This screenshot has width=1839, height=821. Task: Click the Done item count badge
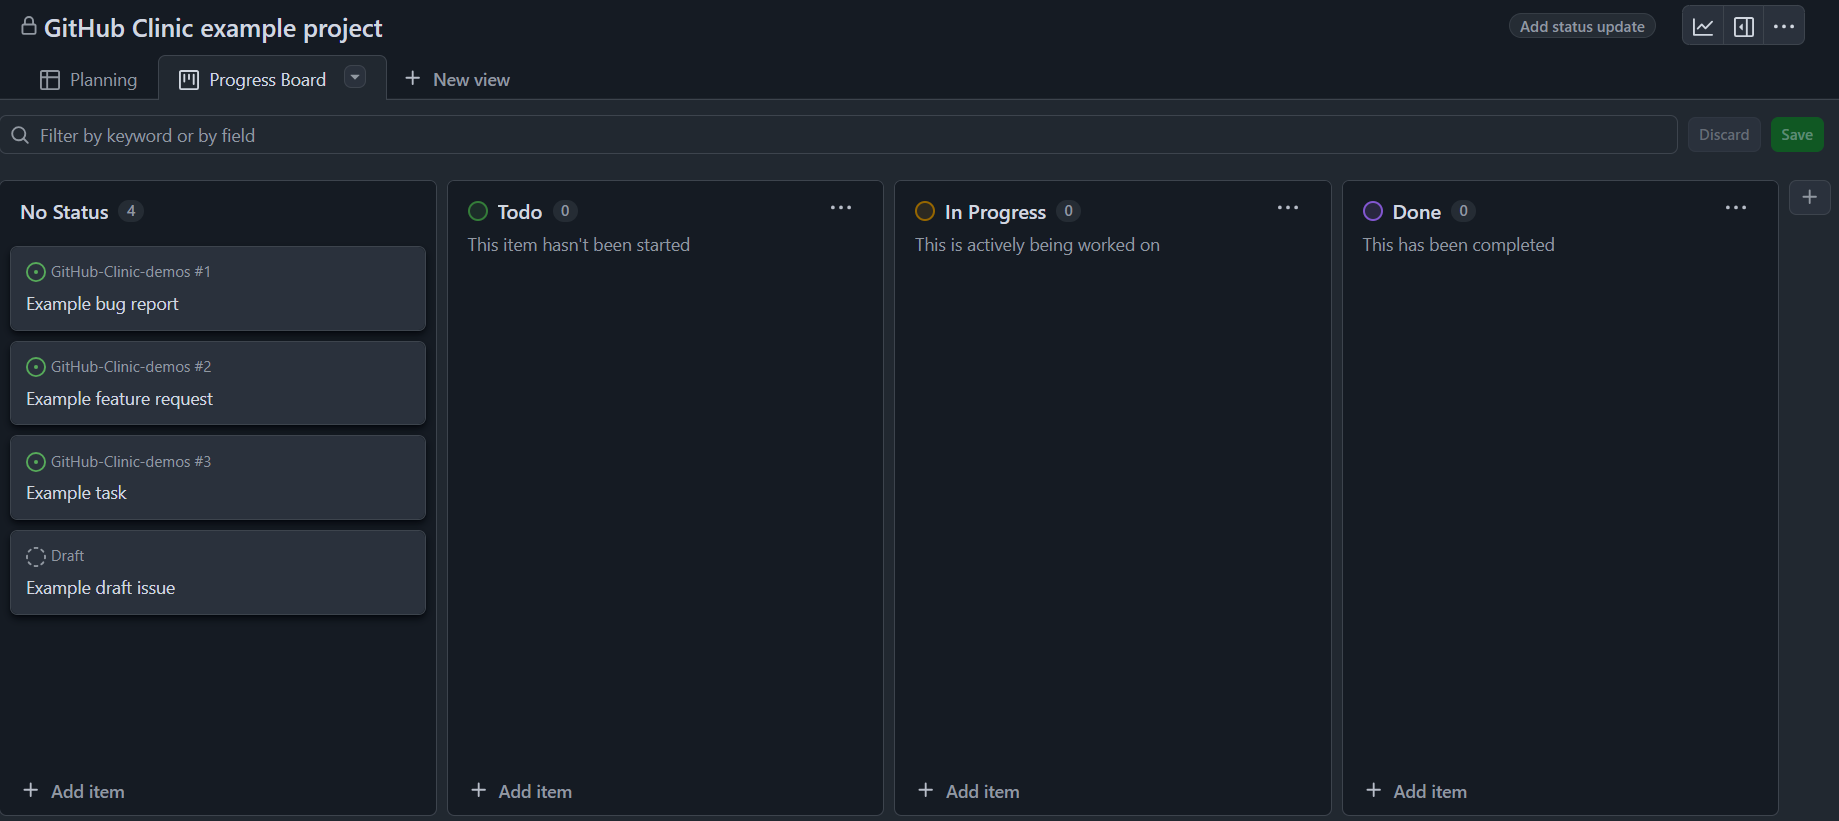1463,211
